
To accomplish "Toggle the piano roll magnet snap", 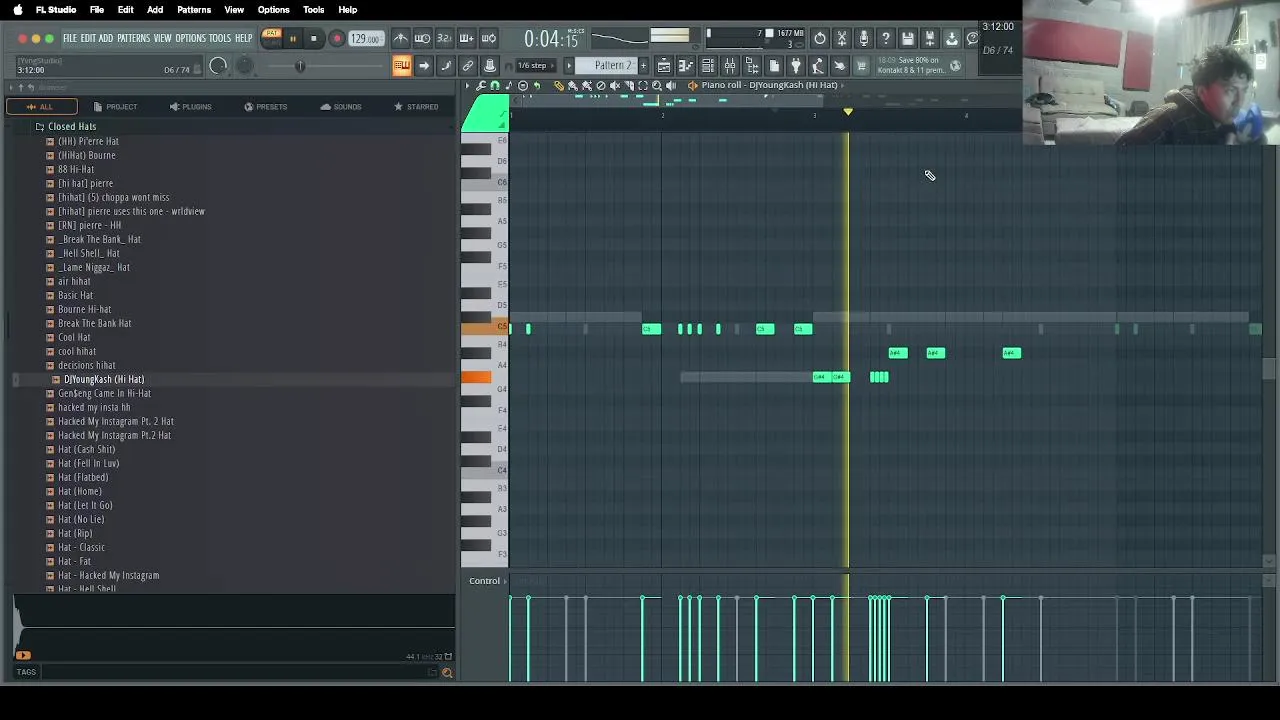I will (x=495, y=86).
